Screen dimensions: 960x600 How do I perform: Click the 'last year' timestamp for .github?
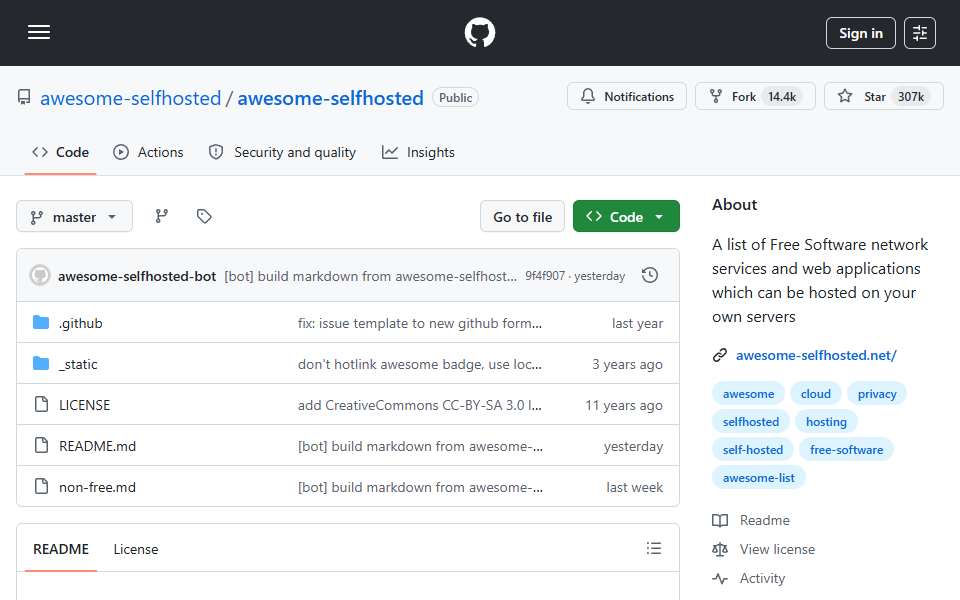point(637,323)
